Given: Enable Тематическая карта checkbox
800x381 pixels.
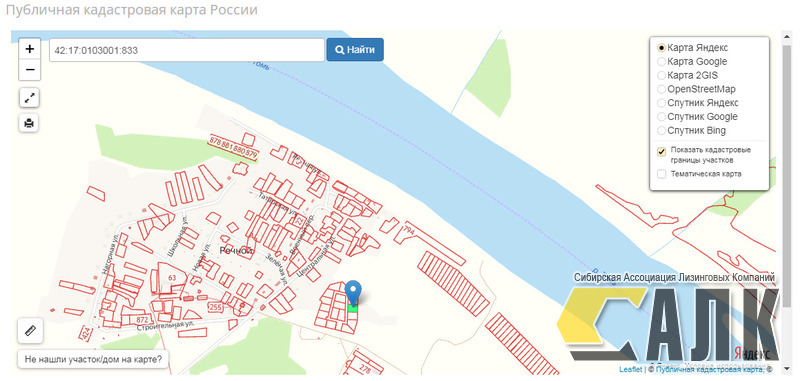Looking at the screenshot, I should pos(662,174).
